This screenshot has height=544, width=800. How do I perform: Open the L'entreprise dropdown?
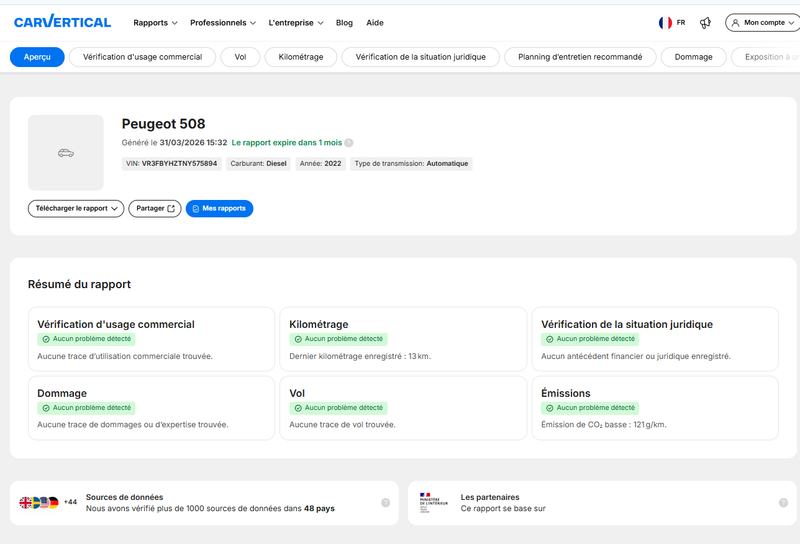click(296, 23)
